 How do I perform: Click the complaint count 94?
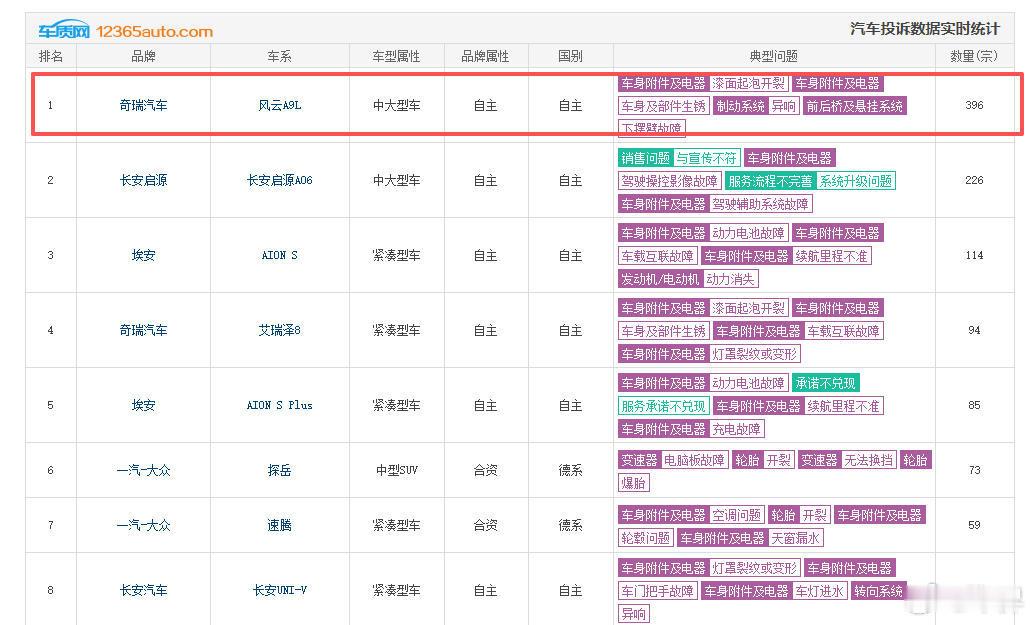[x=974, y=330]
